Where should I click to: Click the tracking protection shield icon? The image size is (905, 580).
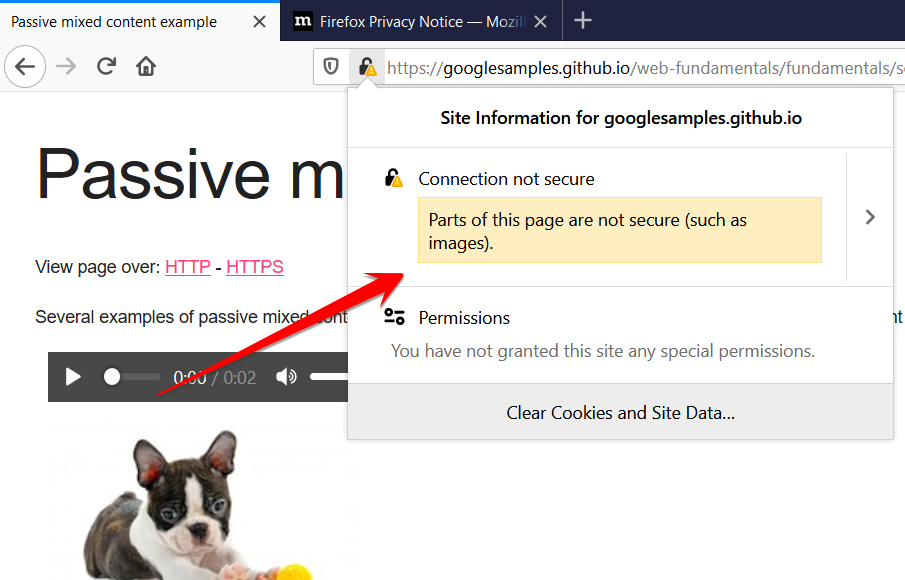click(333, 67)
